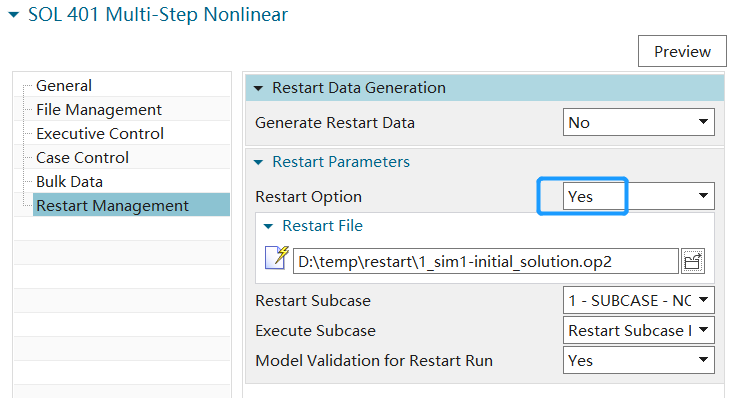
Task: Open the Execute Subcase dropdown
Action: pyautogui.click(x=639, y=330)
